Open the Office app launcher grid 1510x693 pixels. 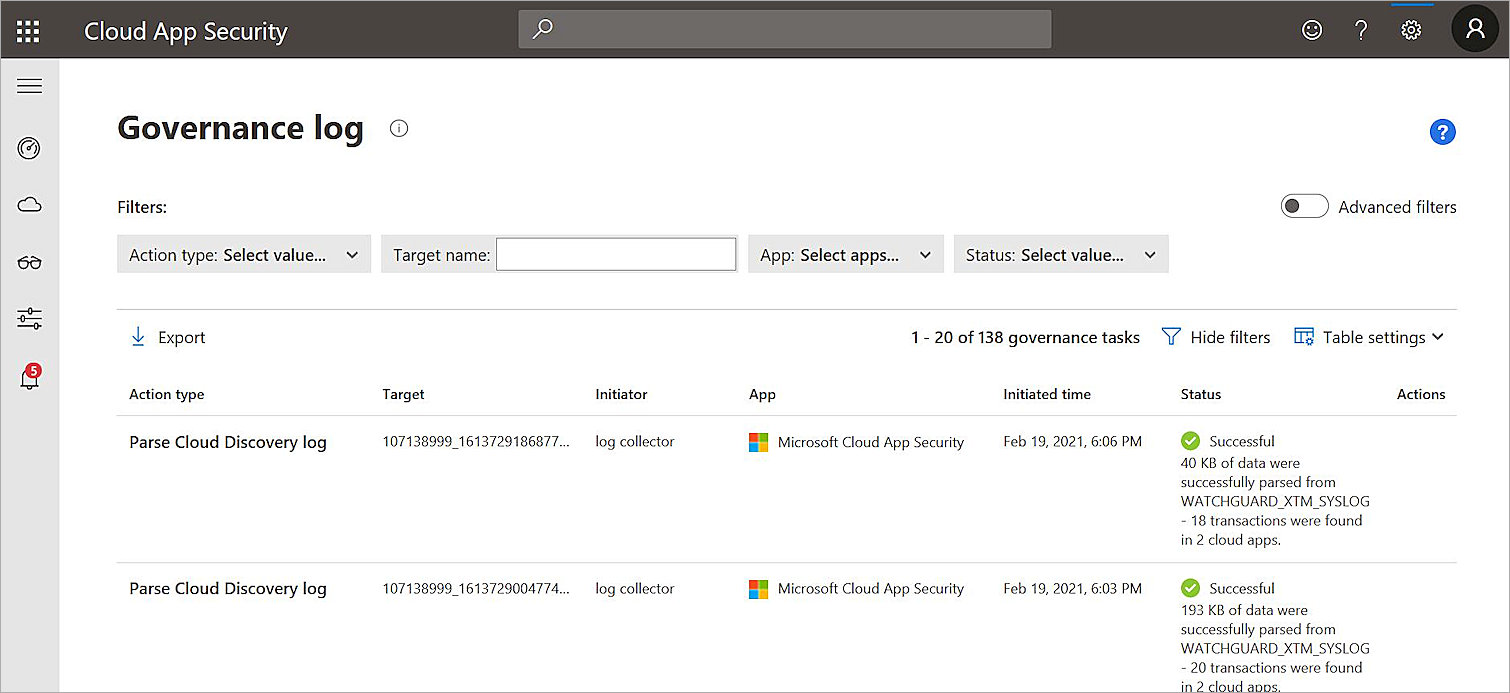[27, 29]
